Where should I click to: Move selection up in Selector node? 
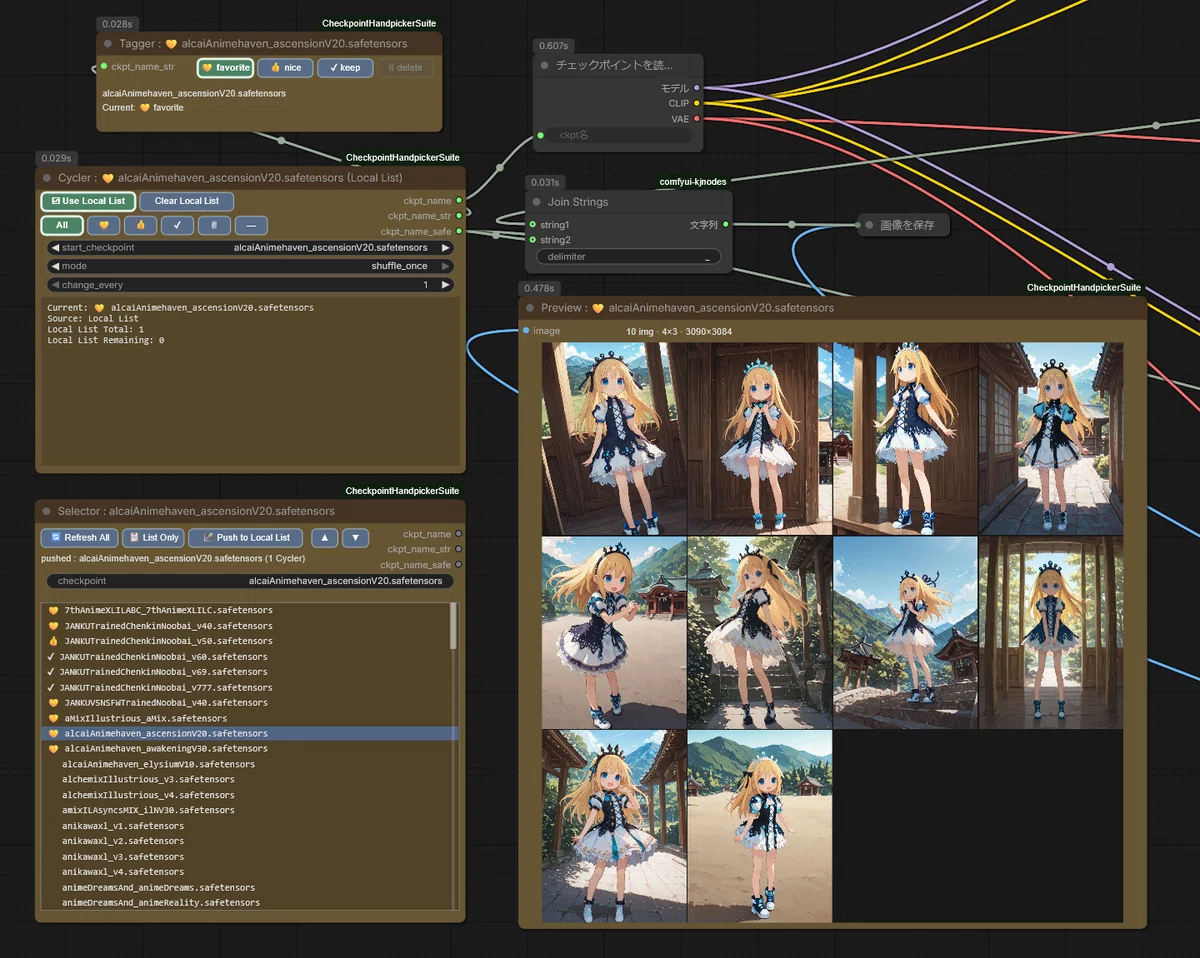click(324, 537)
